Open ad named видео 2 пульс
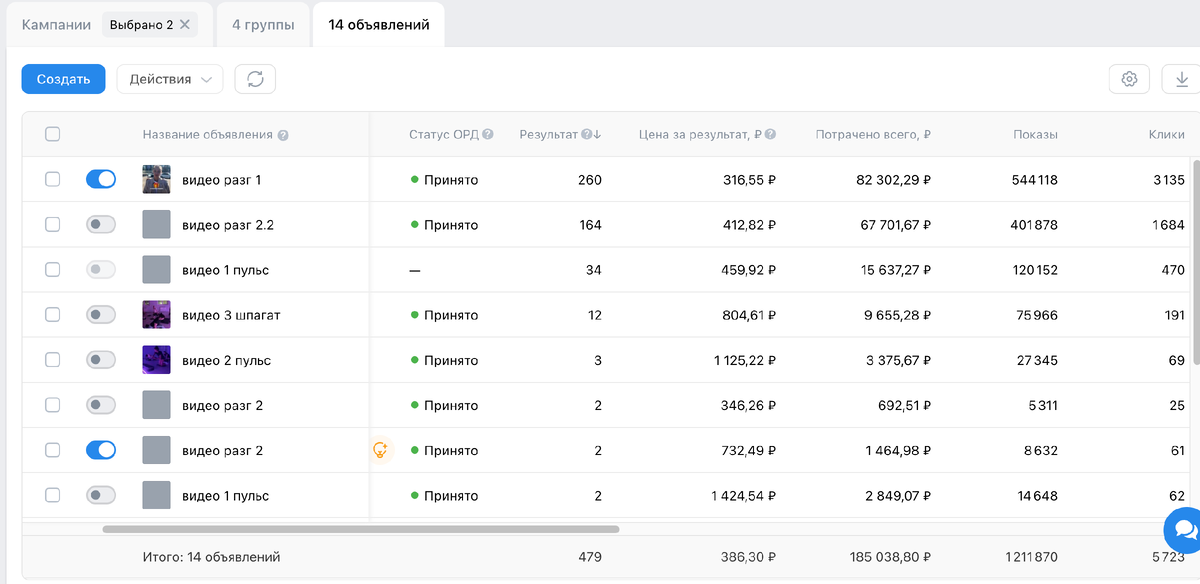The width and height of the screenshot is (1200, 584). coord(226,360)
